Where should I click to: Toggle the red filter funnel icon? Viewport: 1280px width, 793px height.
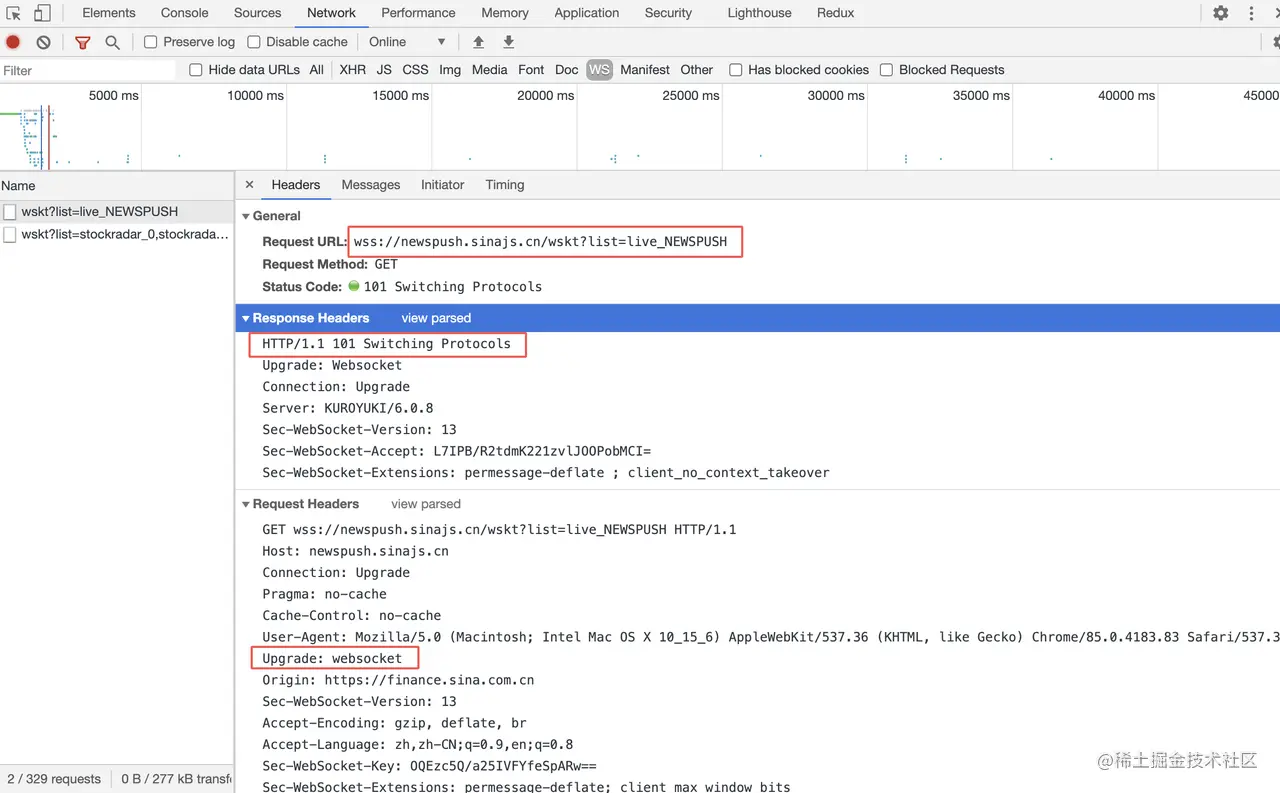83,42
